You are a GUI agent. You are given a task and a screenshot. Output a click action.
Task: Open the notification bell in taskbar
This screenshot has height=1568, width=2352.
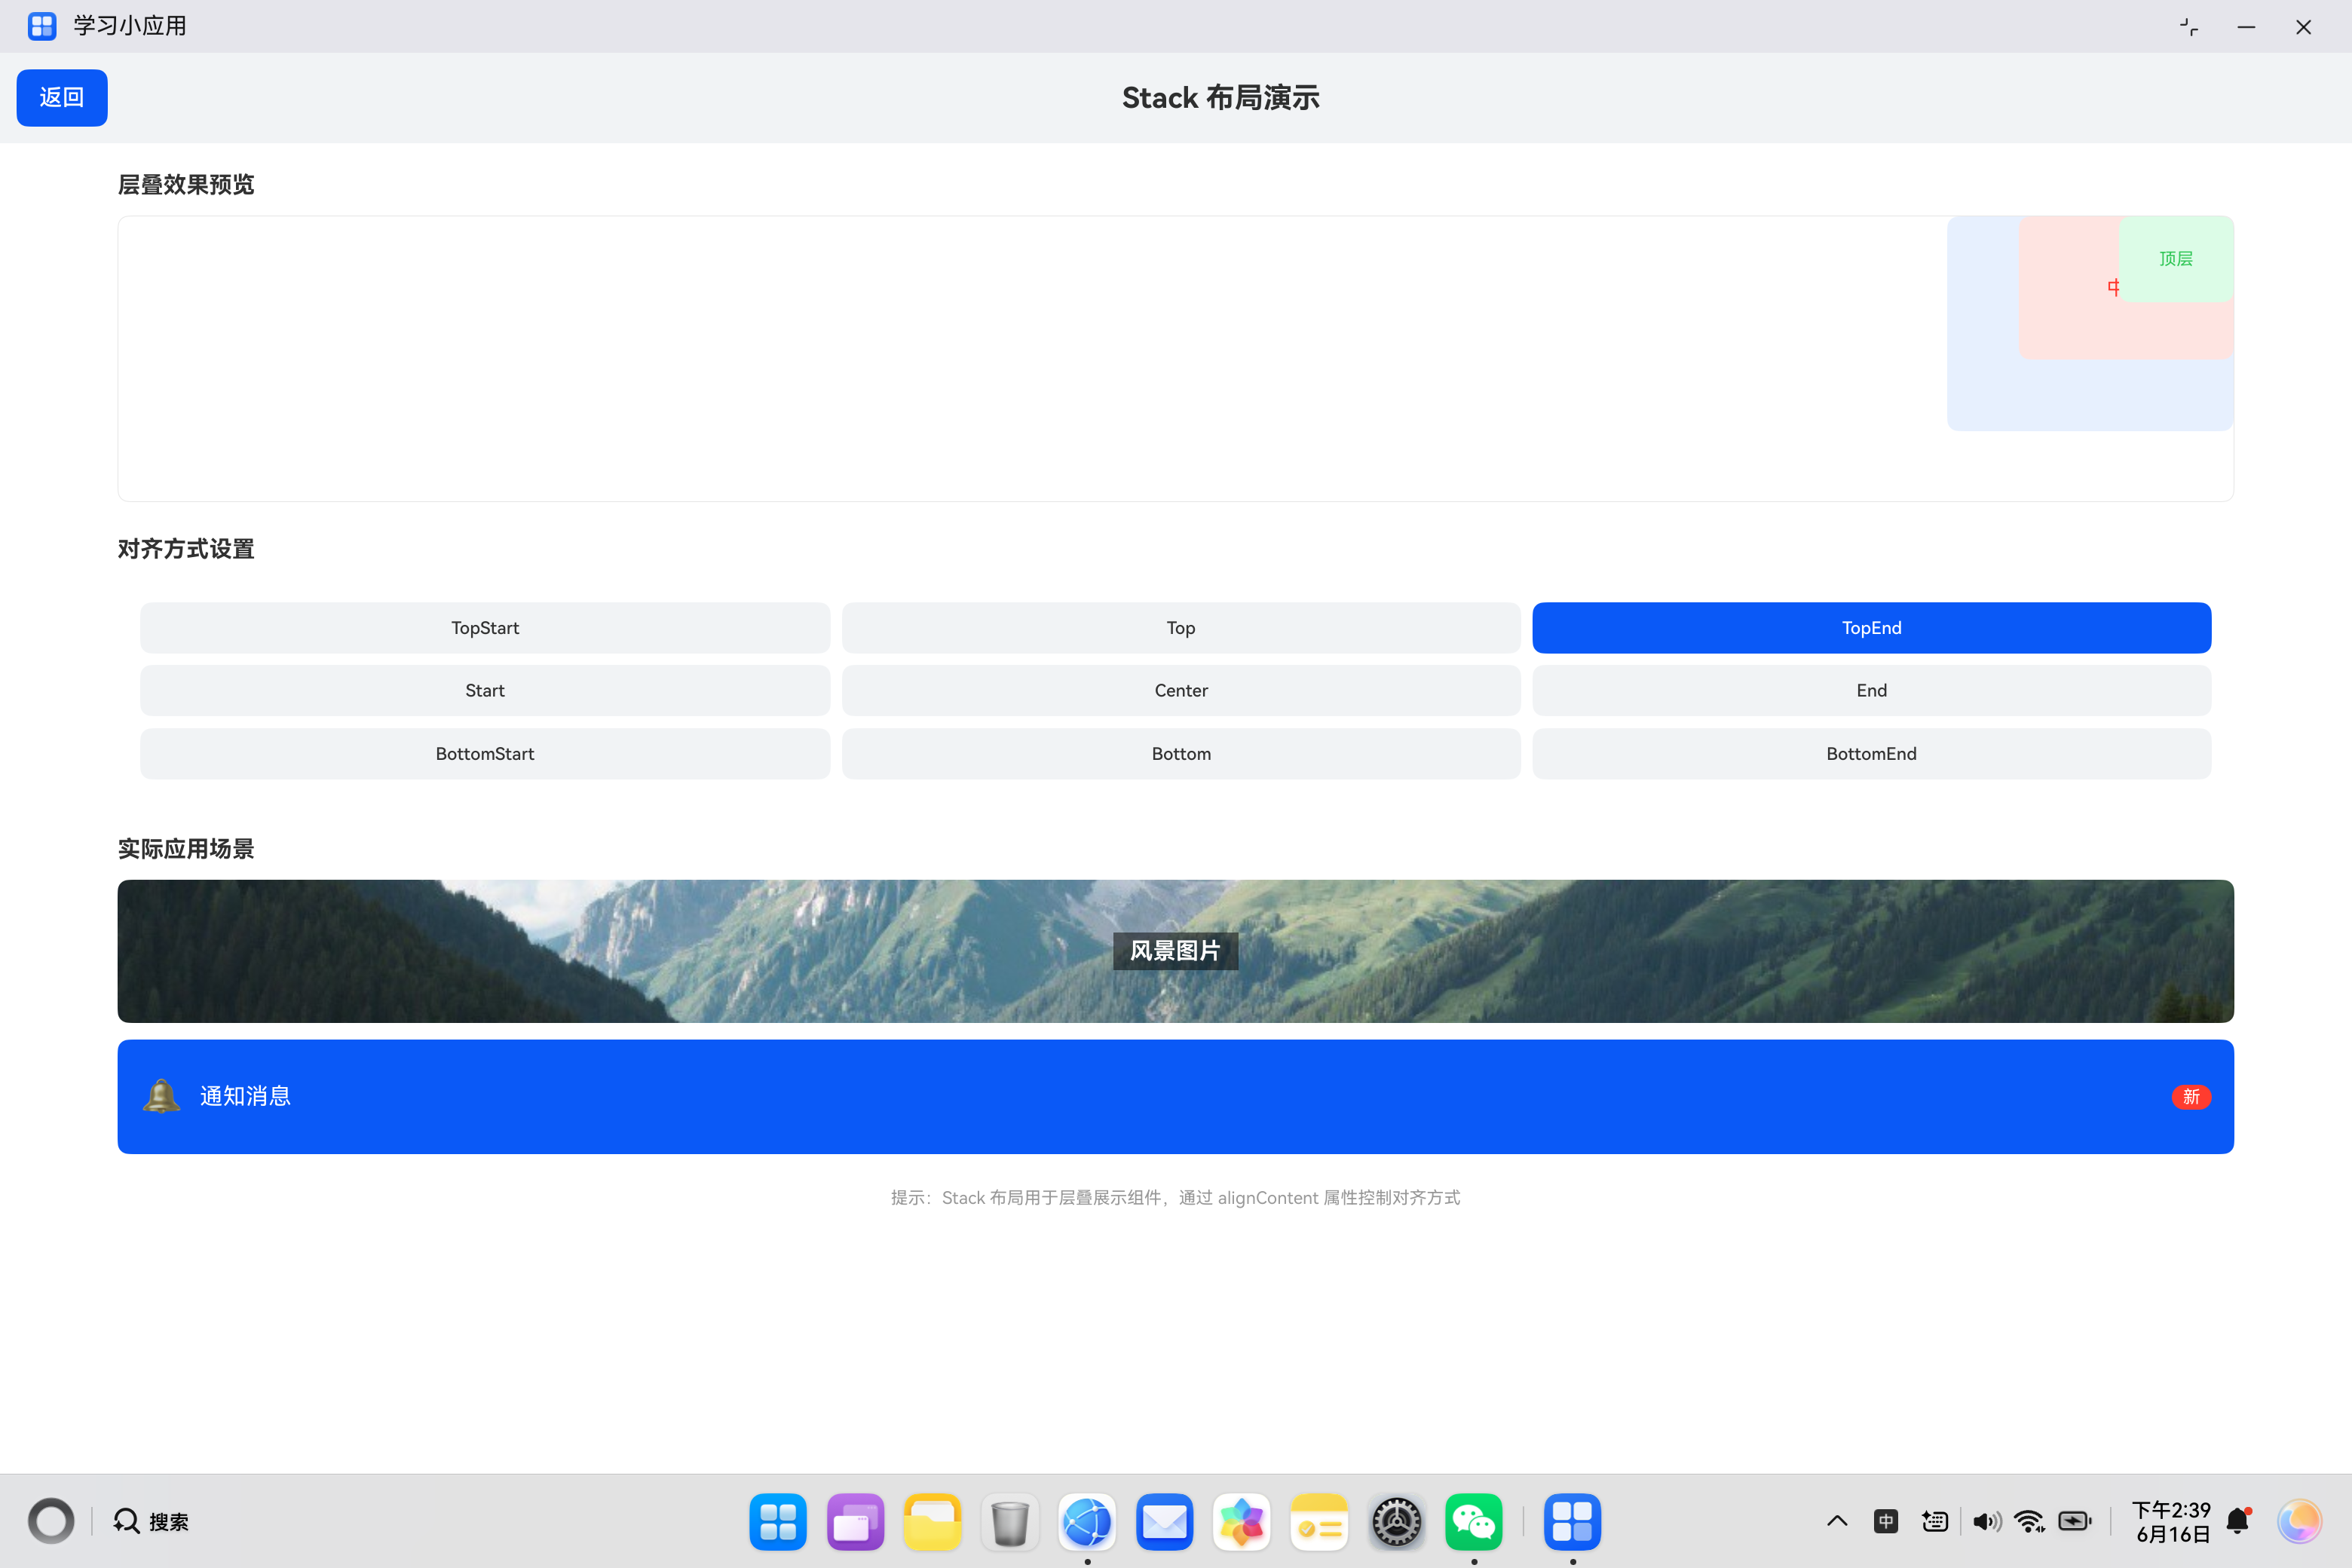coord(2239,1521)
